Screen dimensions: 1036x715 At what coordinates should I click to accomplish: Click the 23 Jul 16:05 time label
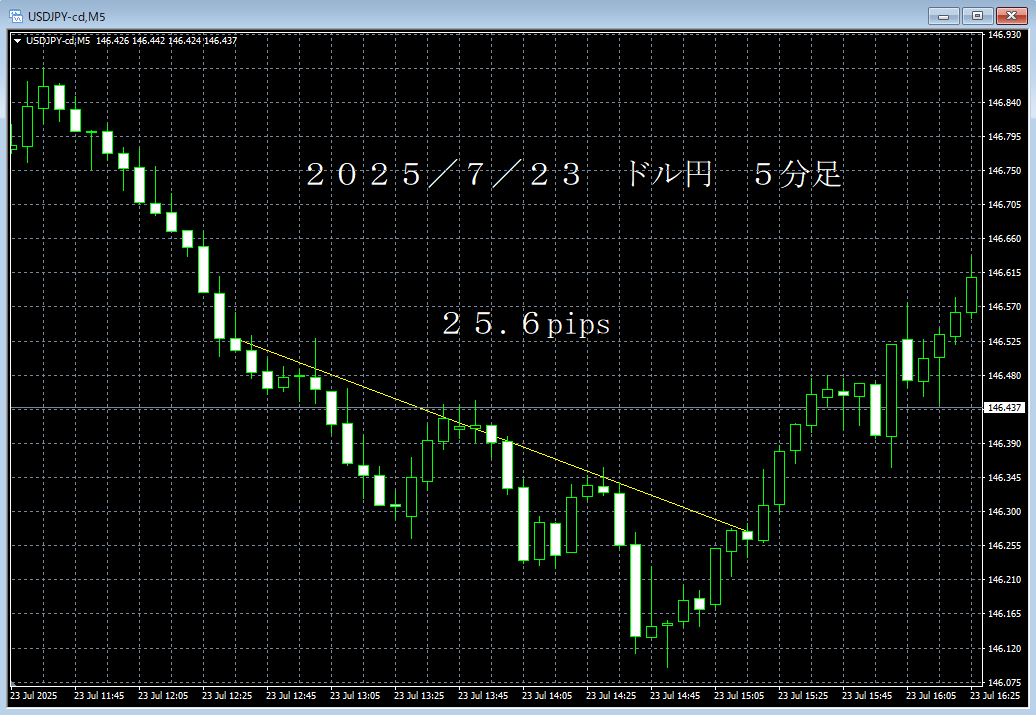932,696
